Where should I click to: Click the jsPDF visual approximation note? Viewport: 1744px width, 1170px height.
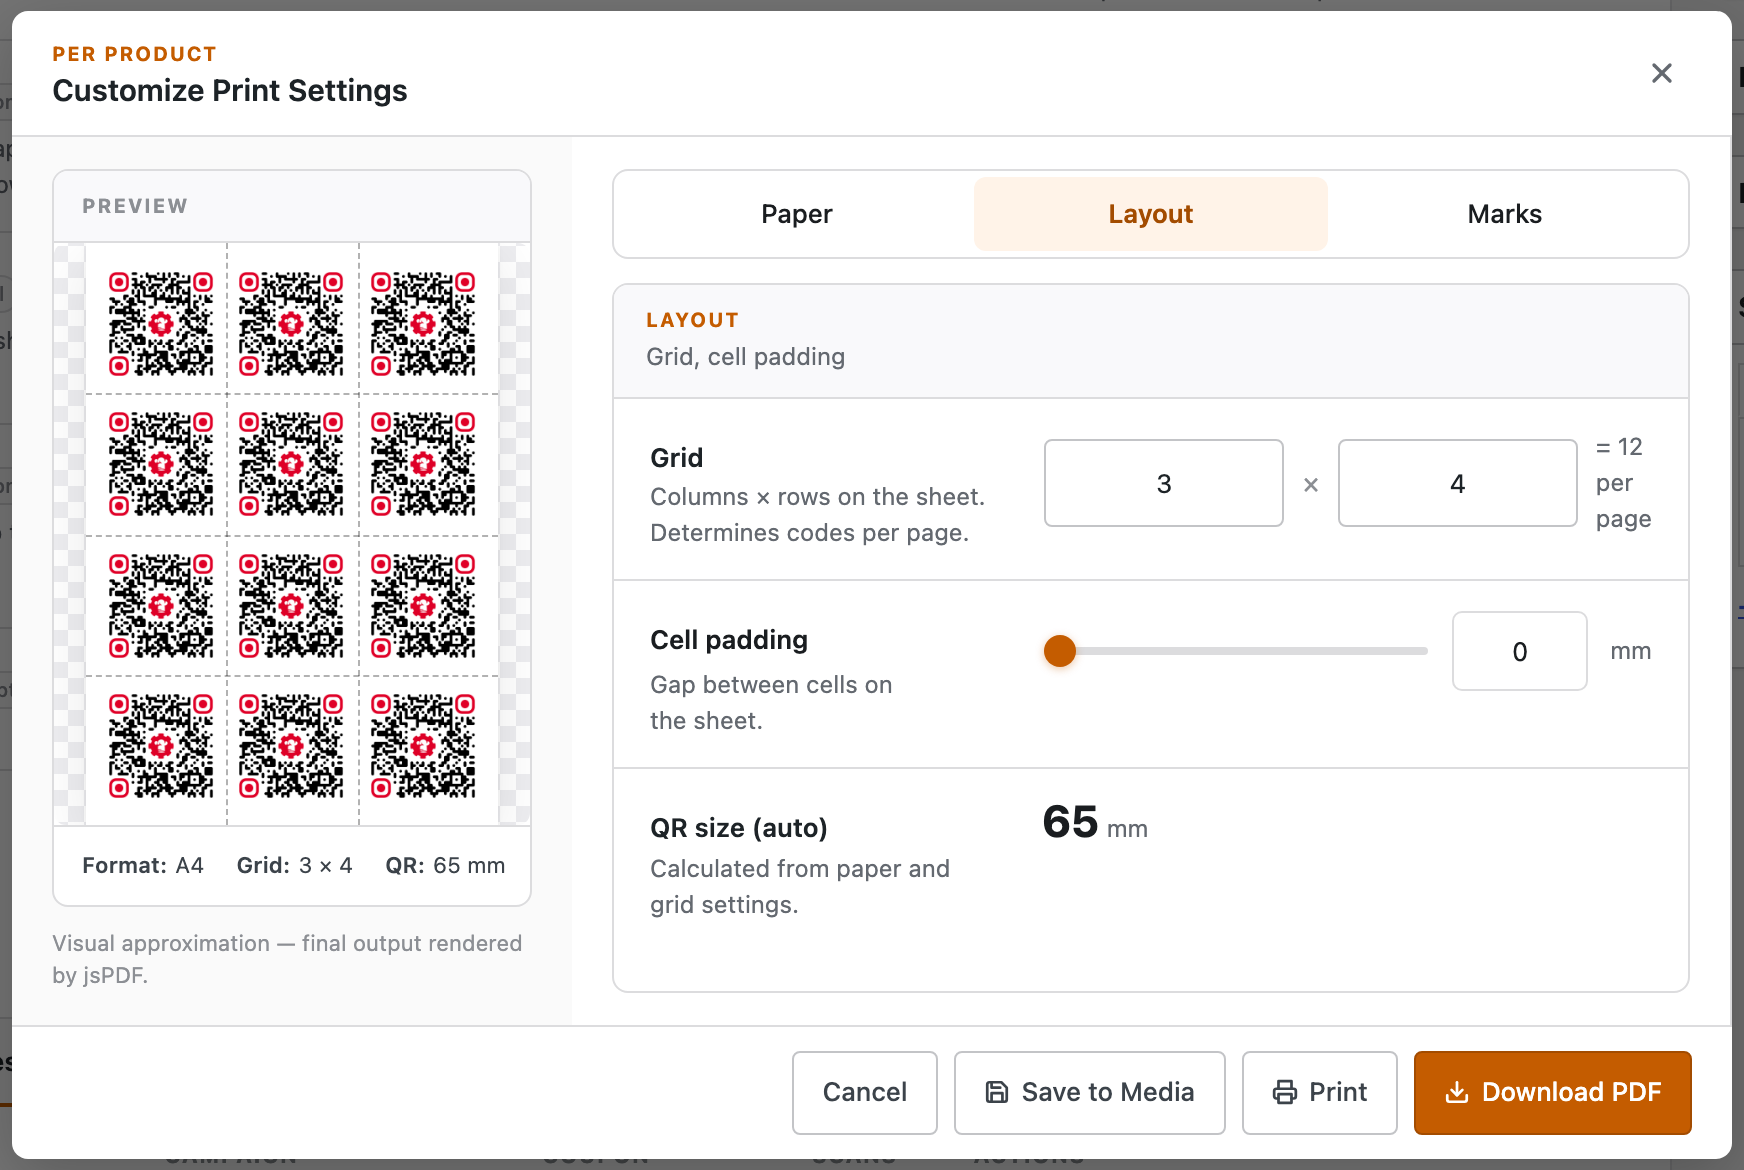tap(288, 959)
